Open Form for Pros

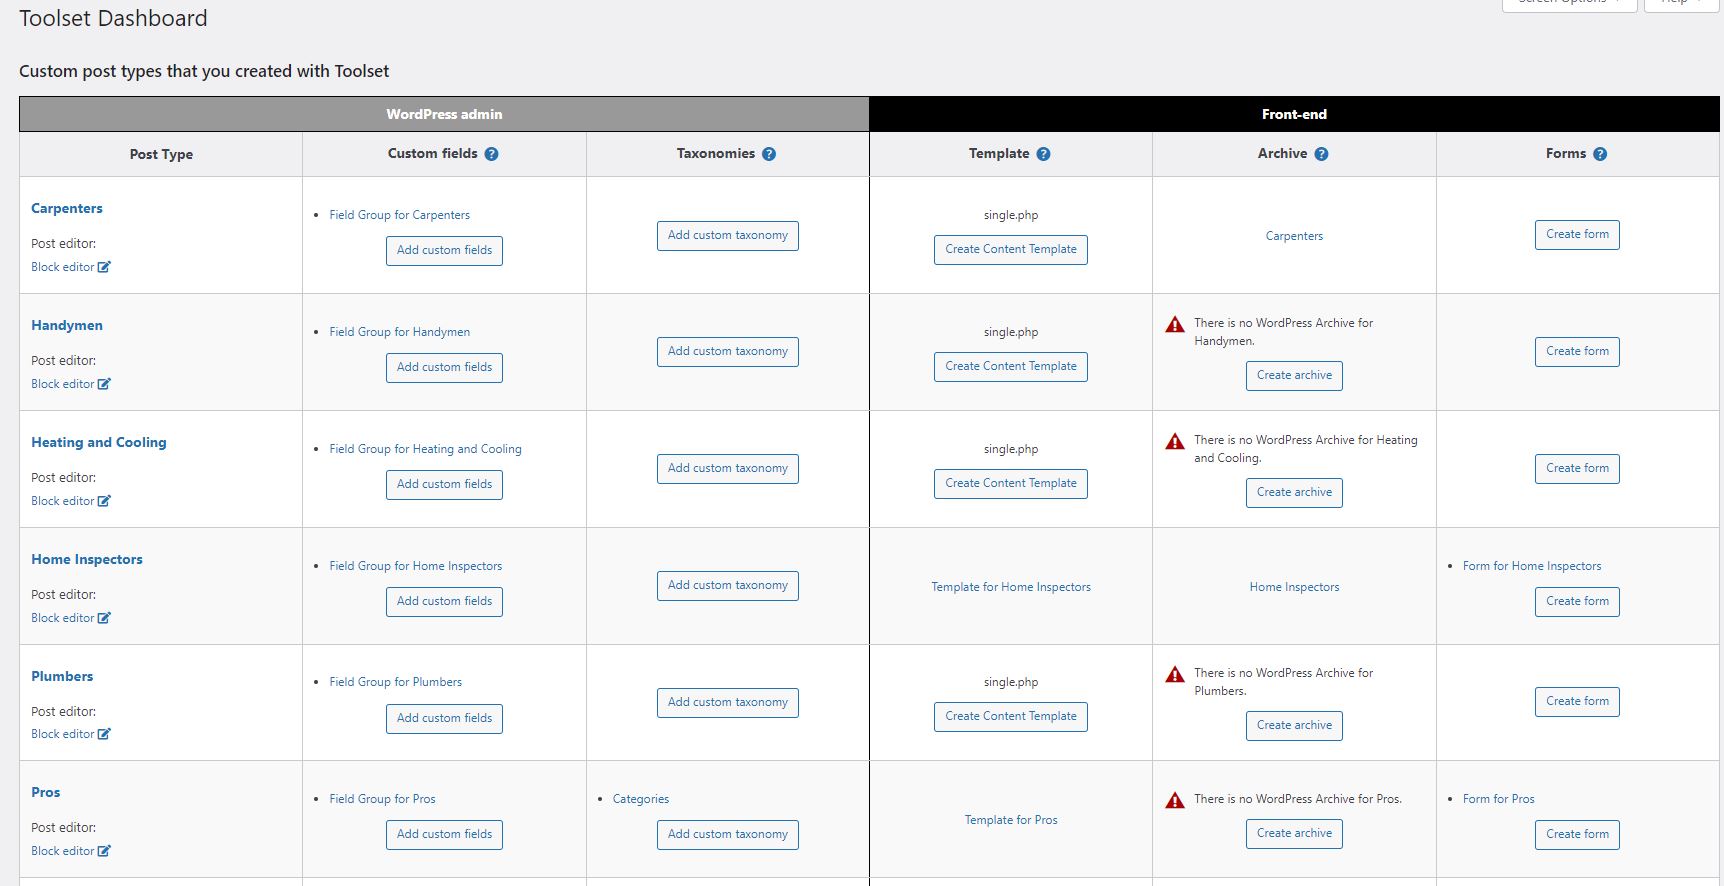coord(1498,799)
